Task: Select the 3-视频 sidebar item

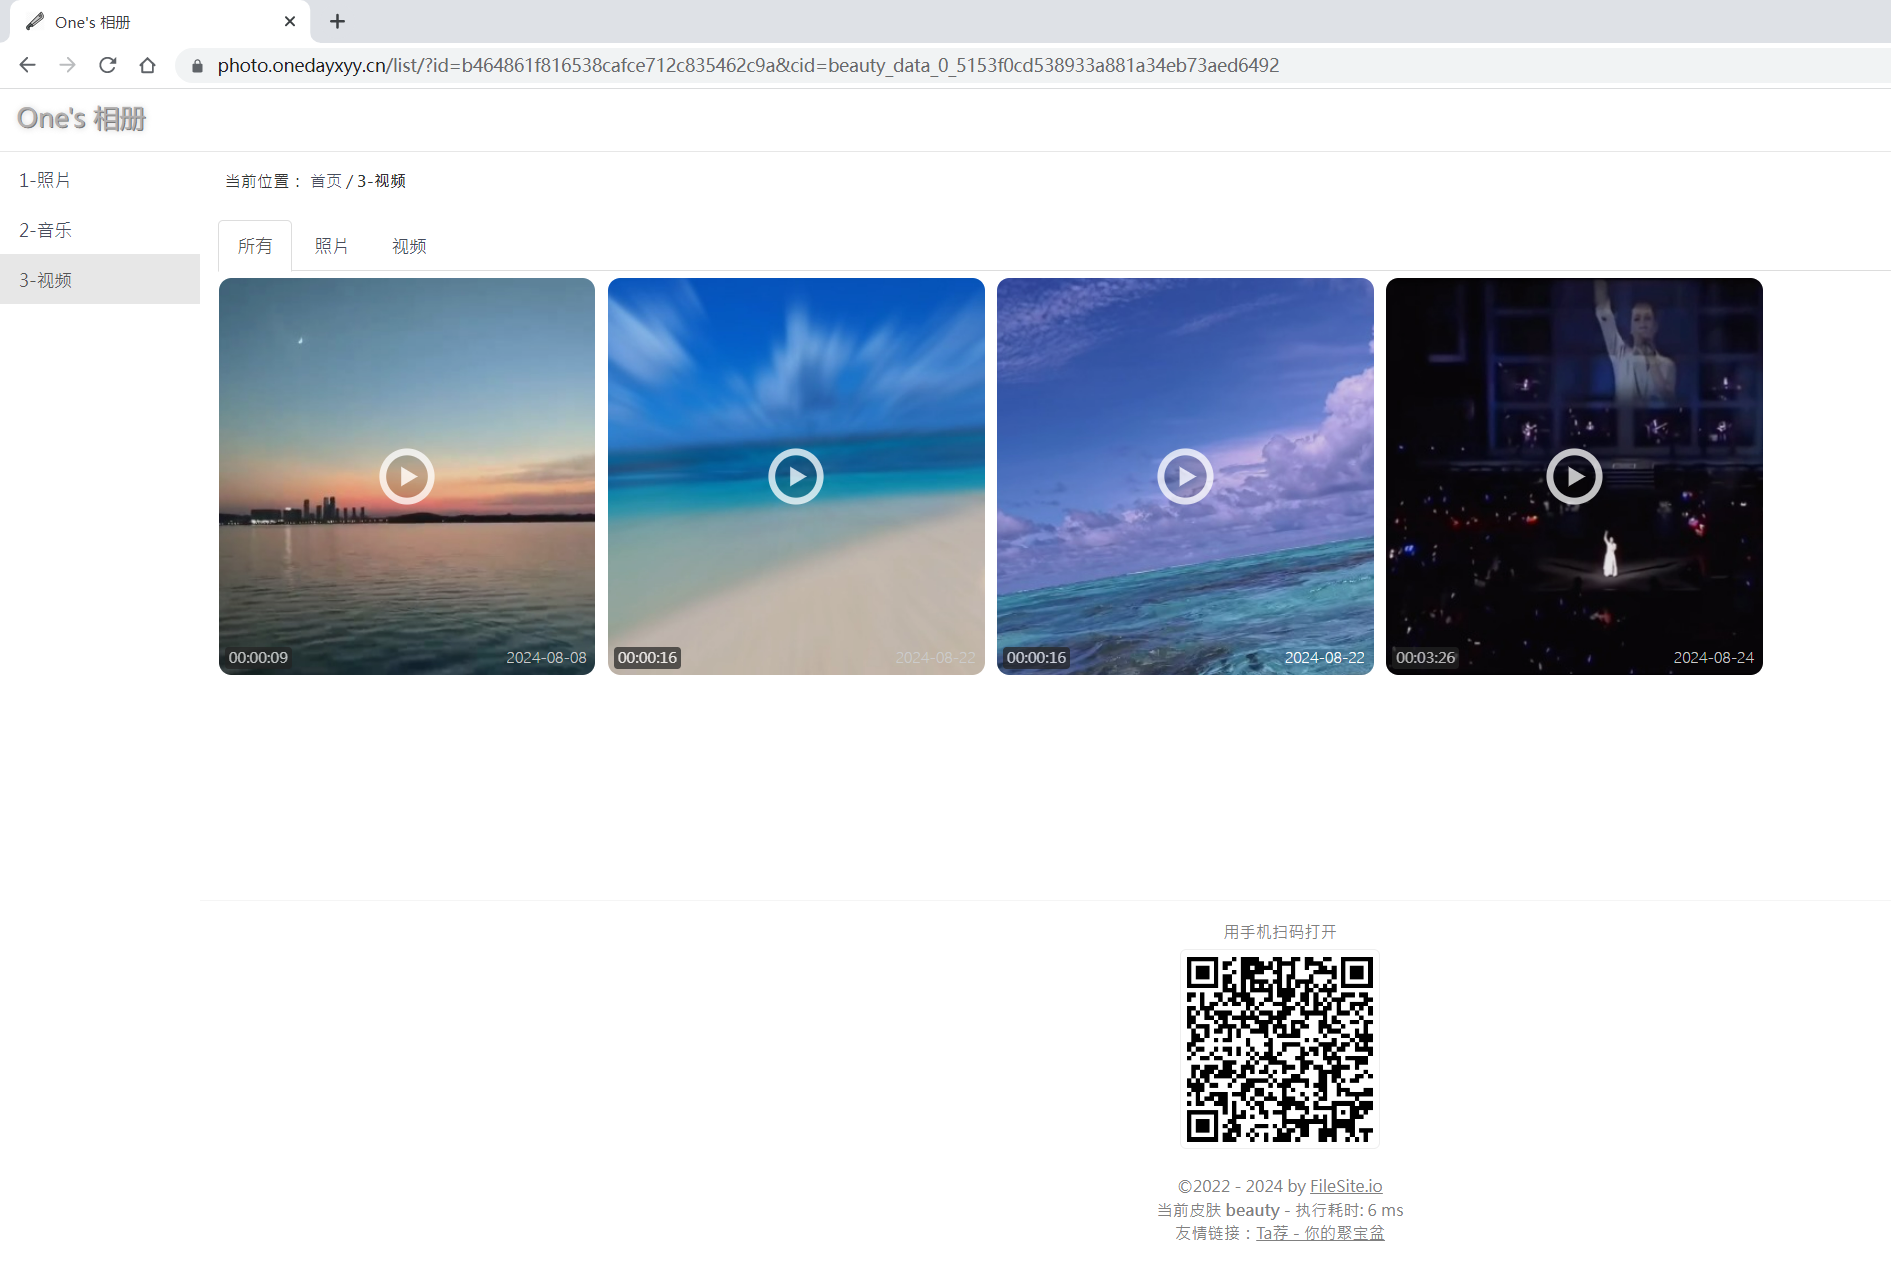Action: (x=100, y=280)
